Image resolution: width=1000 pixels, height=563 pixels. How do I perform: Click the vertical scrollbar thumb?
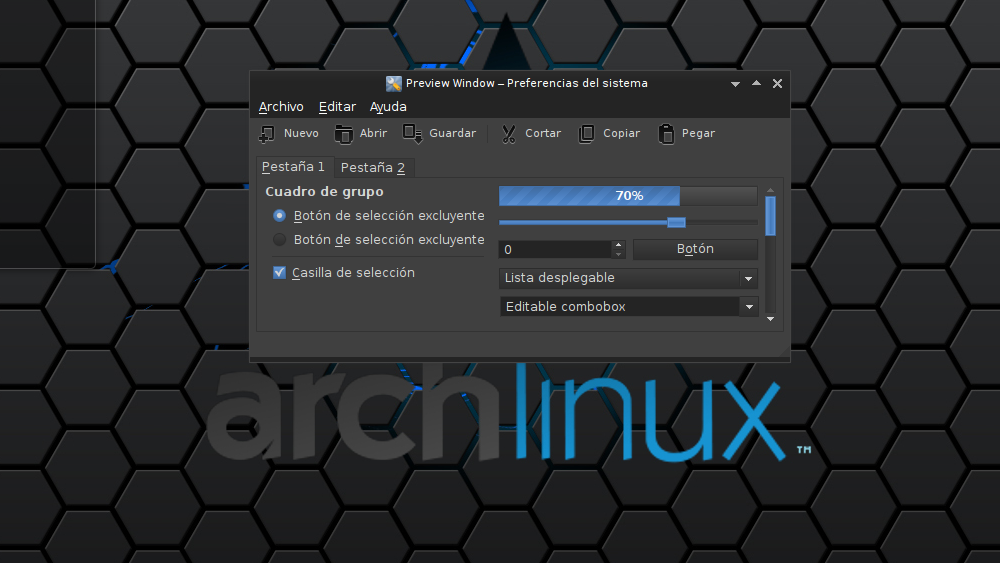(x=770, y=216)
